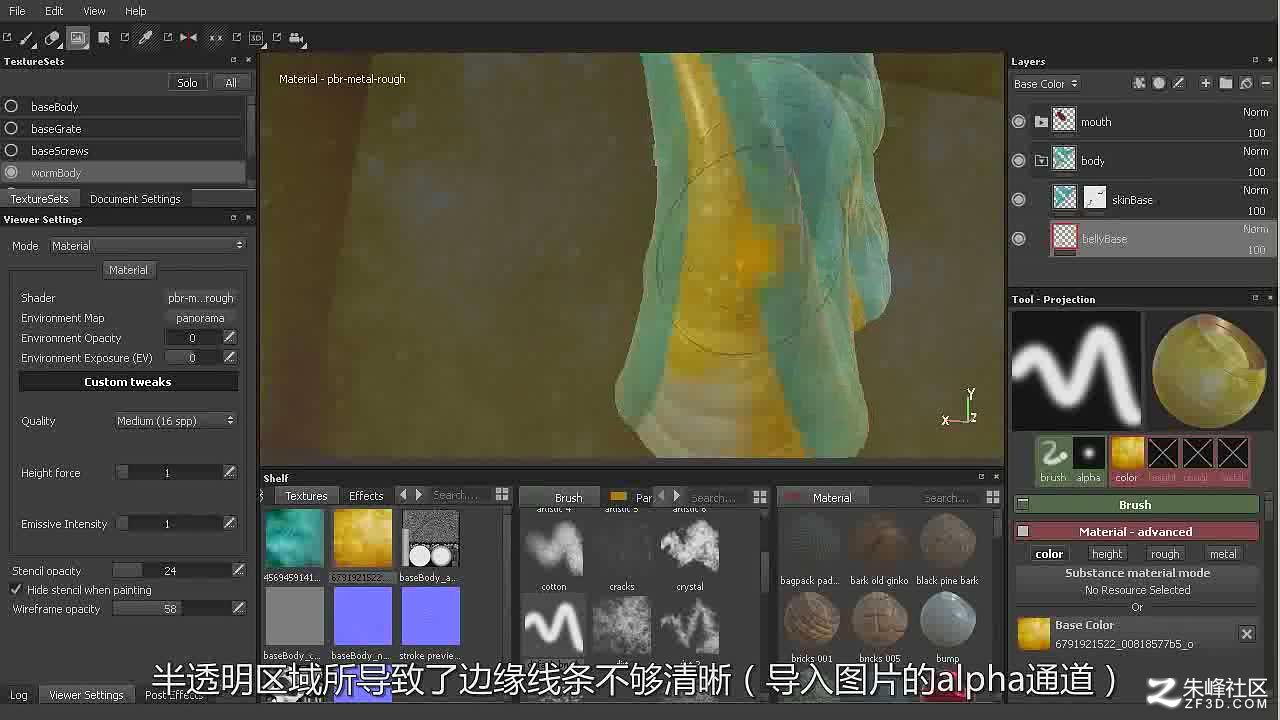Add a new folder in Layers
1280x720 pixels.
coord(1226,84)
